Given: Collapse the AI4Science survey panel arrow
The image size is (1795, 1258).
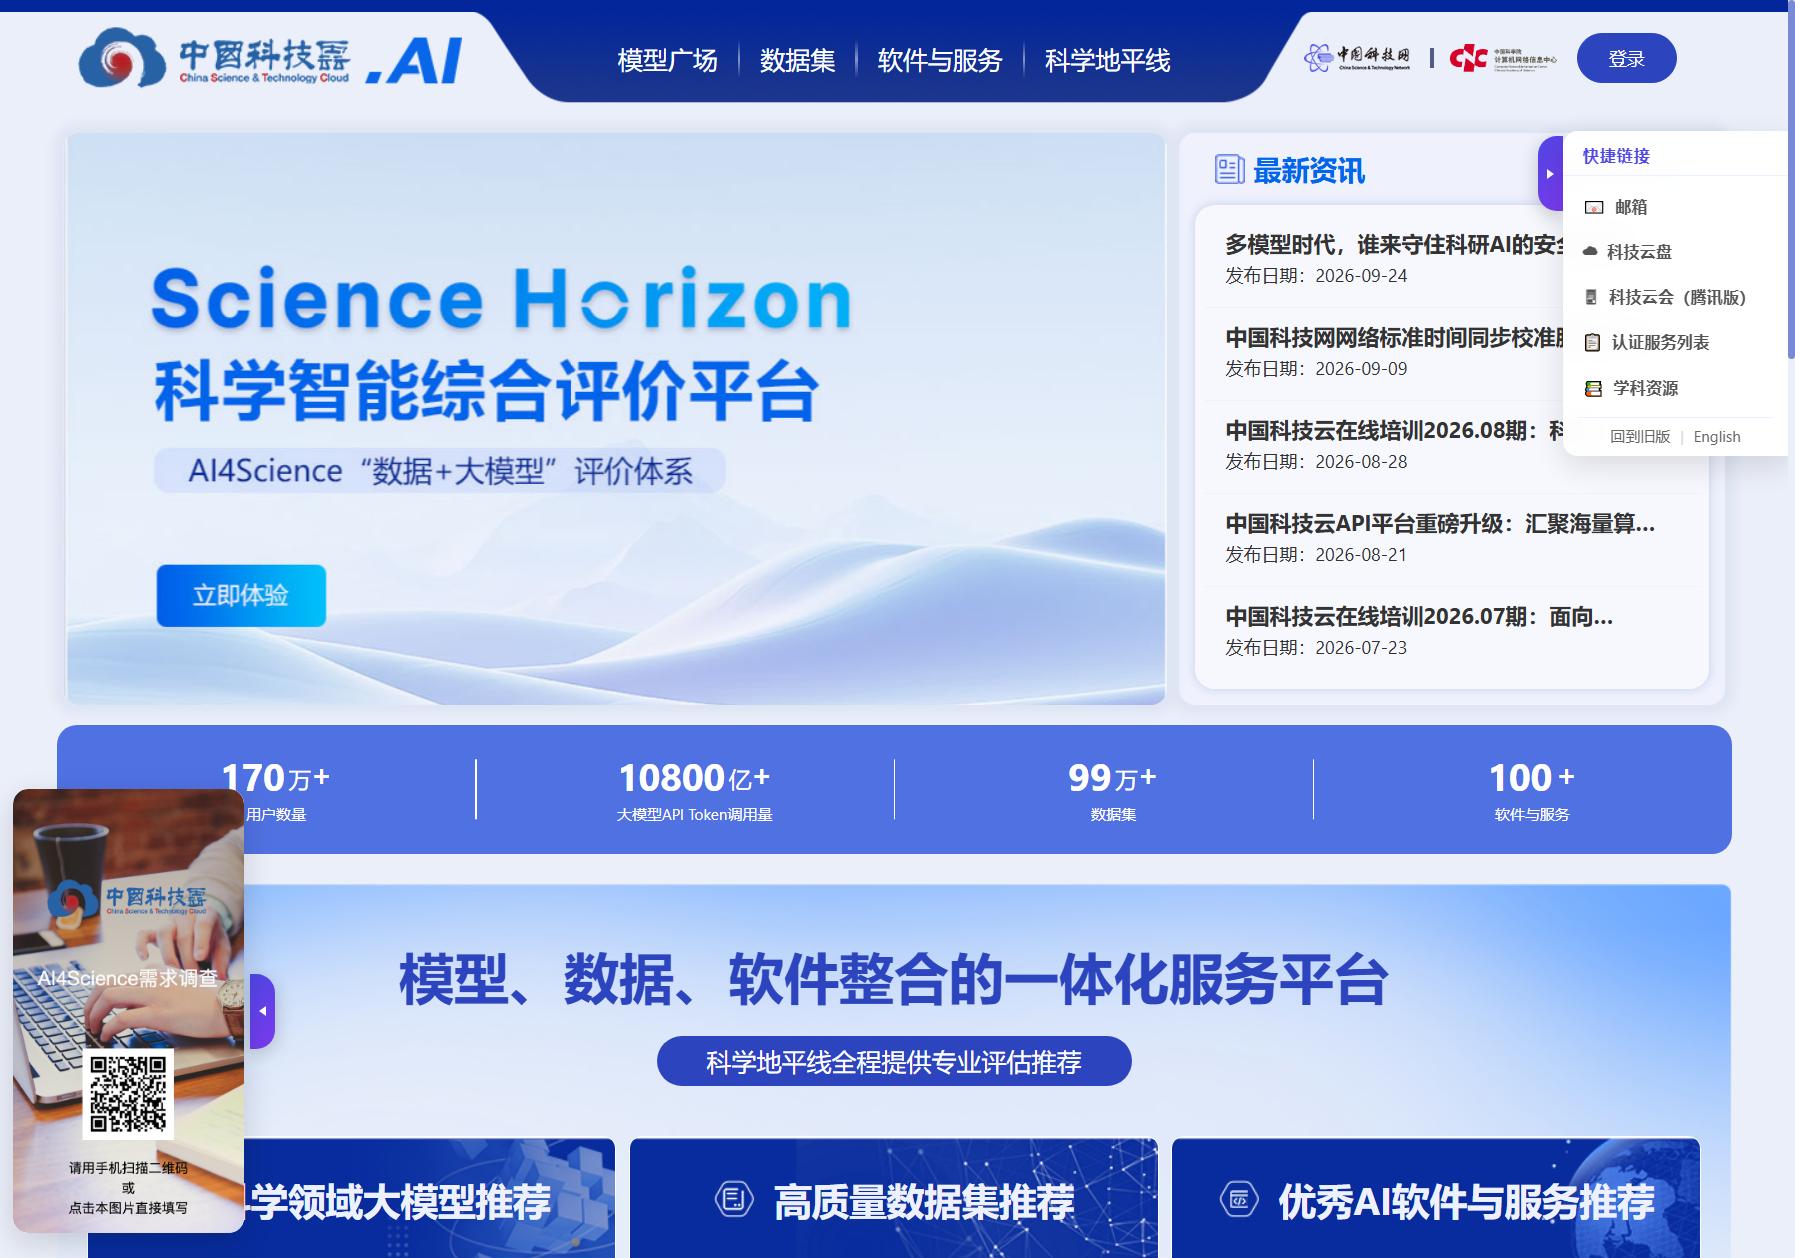Looking at the screenshot, I should 262,1011.
